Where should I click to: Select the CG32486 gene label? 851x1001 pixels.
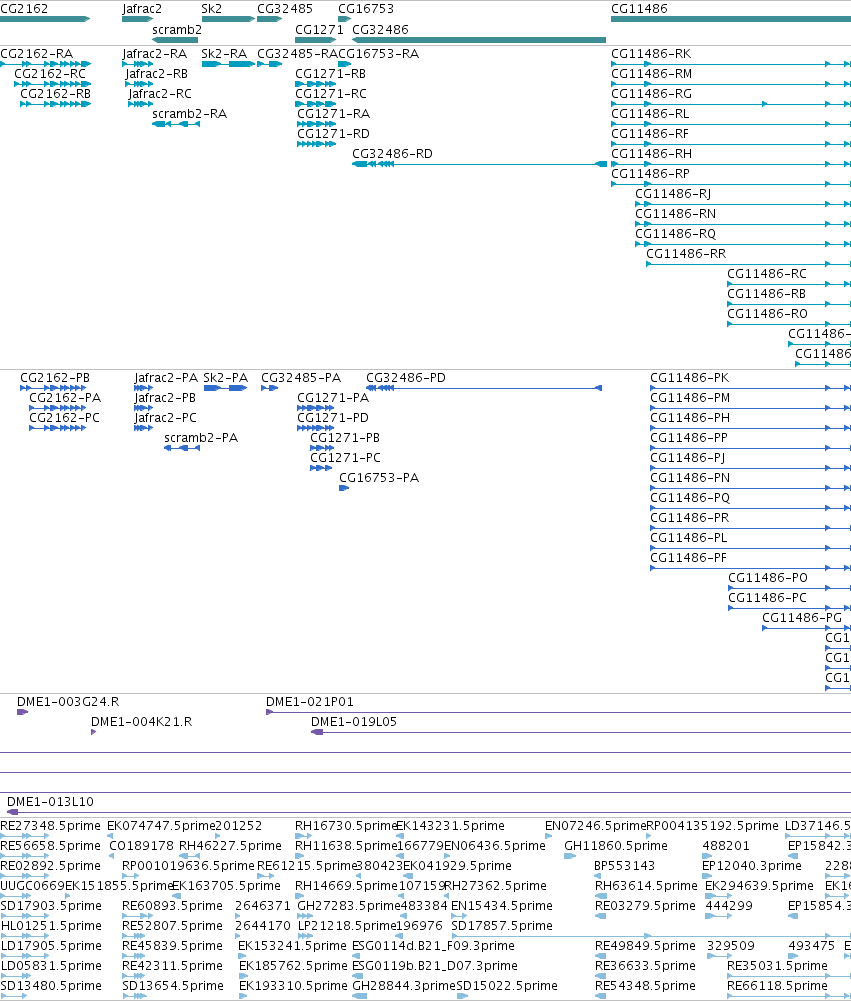380,29
